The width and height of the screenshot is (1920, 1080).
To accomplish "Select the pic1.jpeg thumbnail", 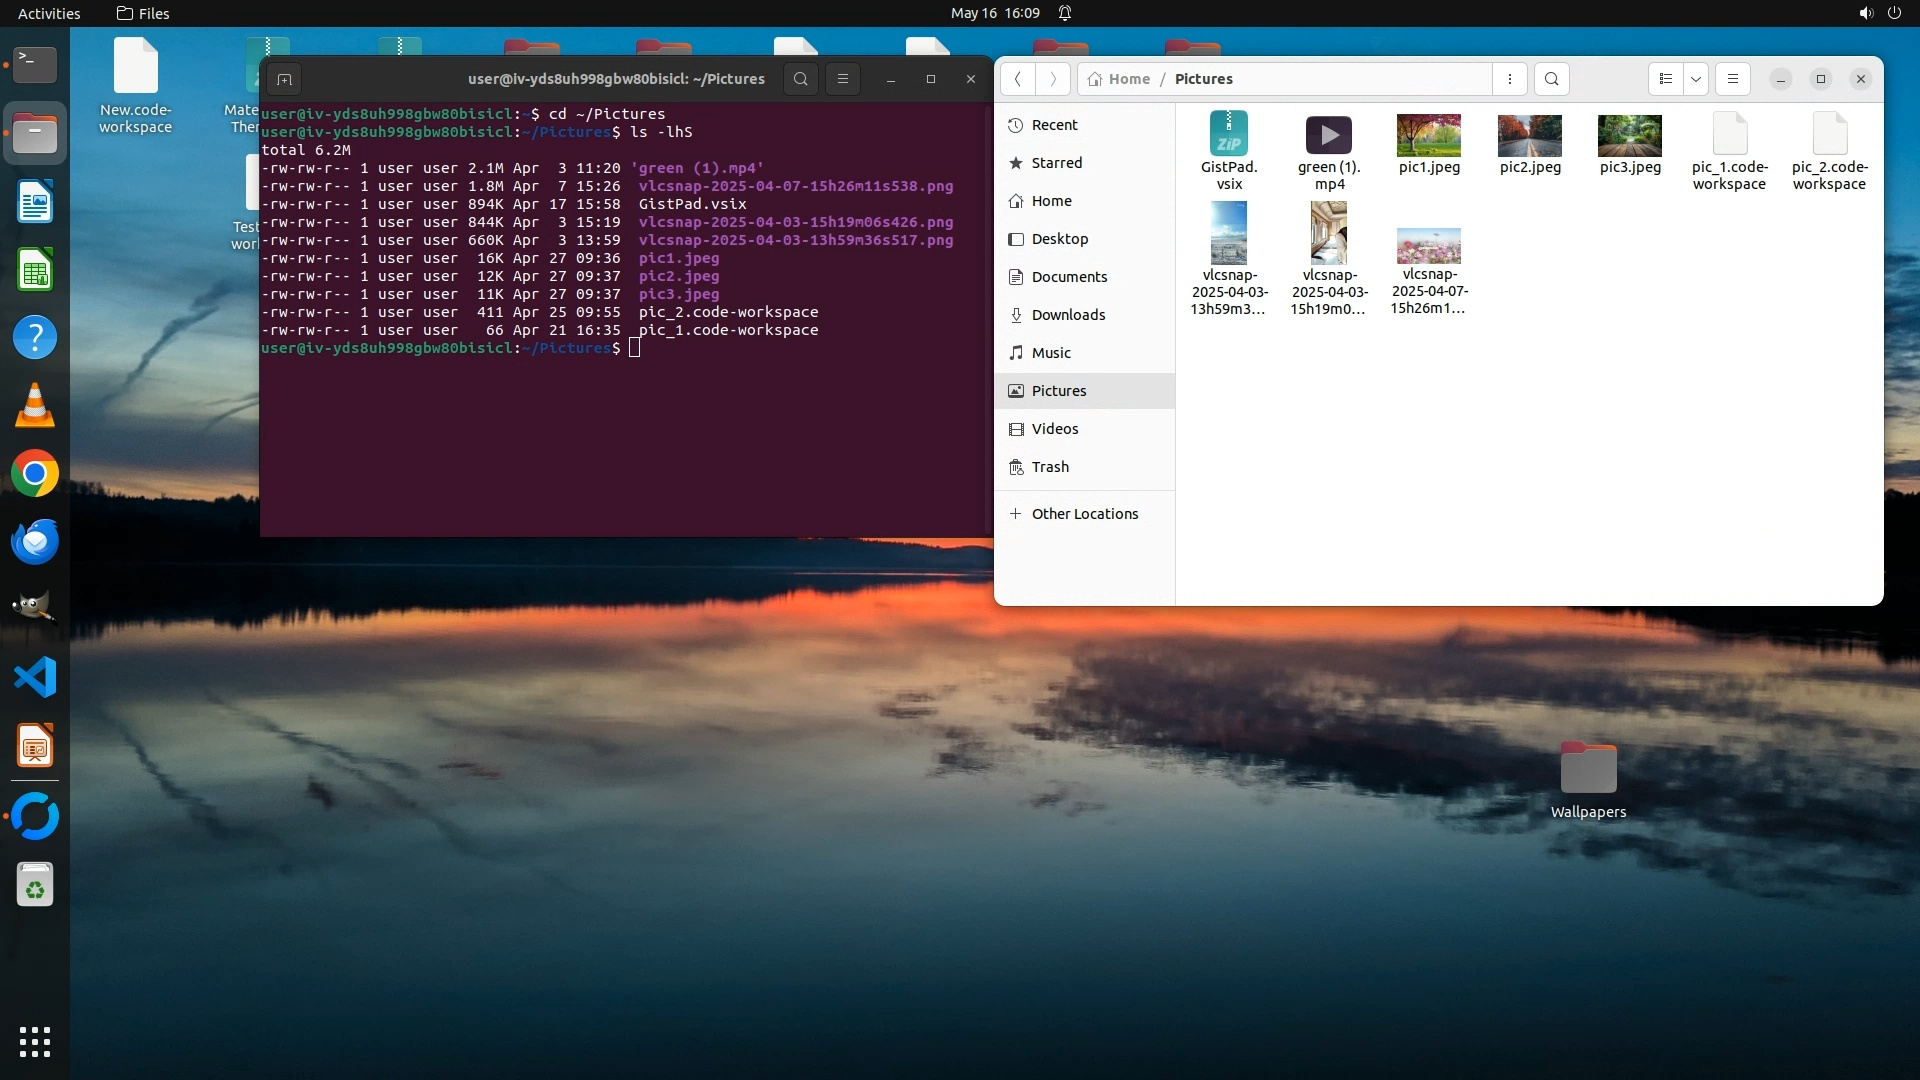I will (1429, 136).
